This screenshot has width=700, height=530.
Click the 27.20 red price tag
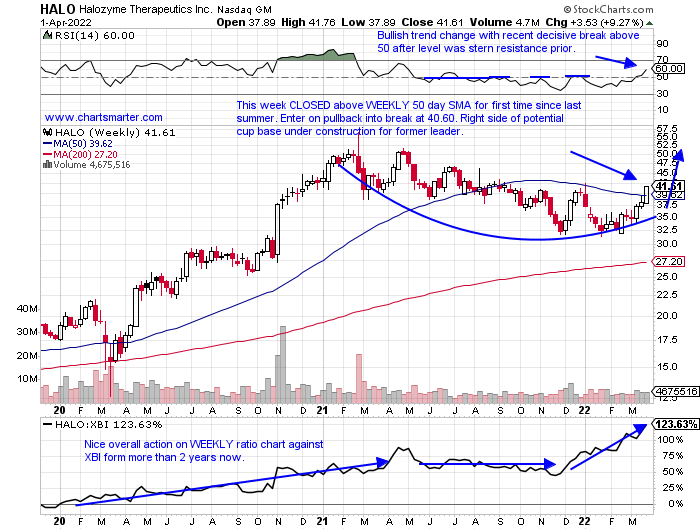coord(668,261)
